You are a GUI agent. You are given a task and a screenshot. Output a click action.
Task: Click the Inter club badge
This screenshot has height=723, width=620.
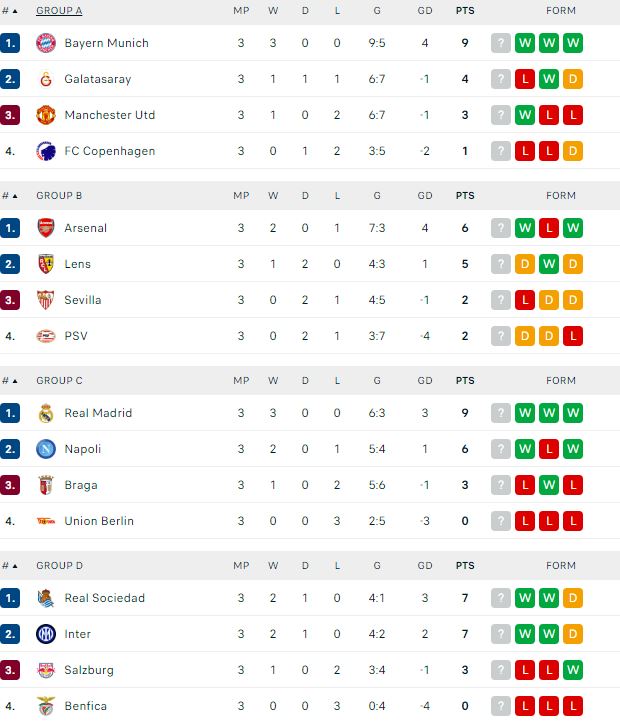coord(45,634)
